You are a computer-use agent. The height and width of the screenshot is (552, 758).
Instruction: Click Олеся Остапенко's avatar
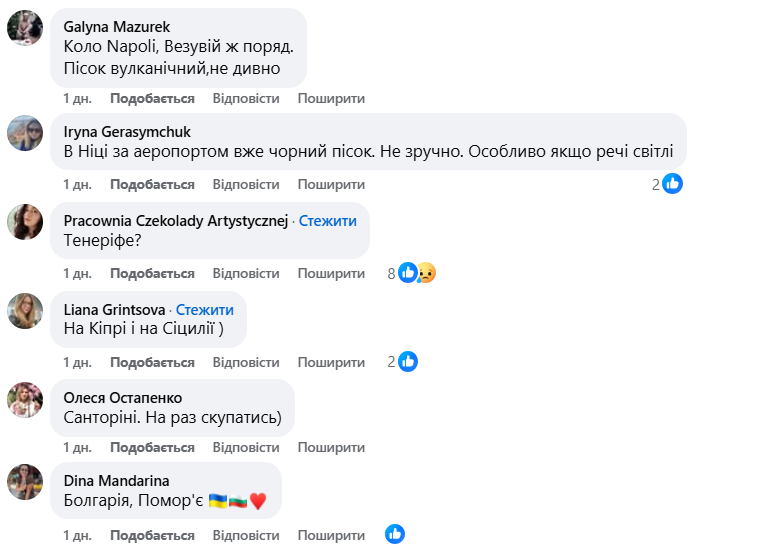[25, 399]
